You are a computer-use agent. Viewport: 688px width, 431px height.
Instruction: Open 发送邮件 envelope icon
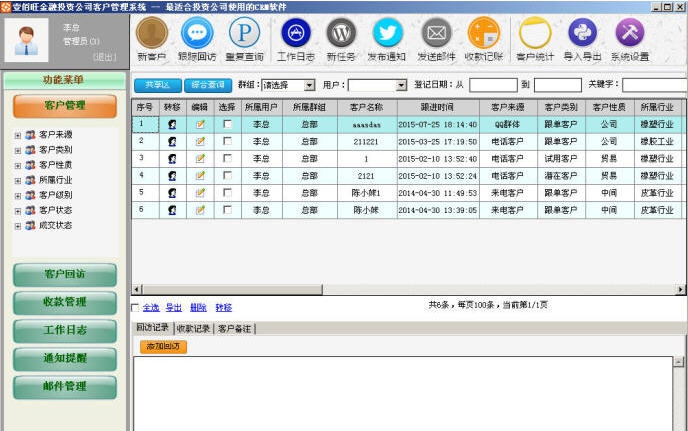click(437, 32)
